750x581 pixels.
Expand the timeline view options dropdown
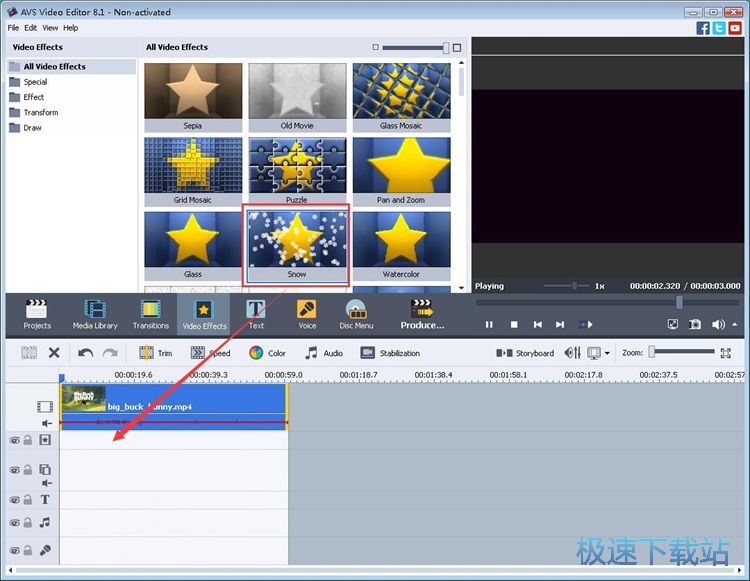point(607,353)
